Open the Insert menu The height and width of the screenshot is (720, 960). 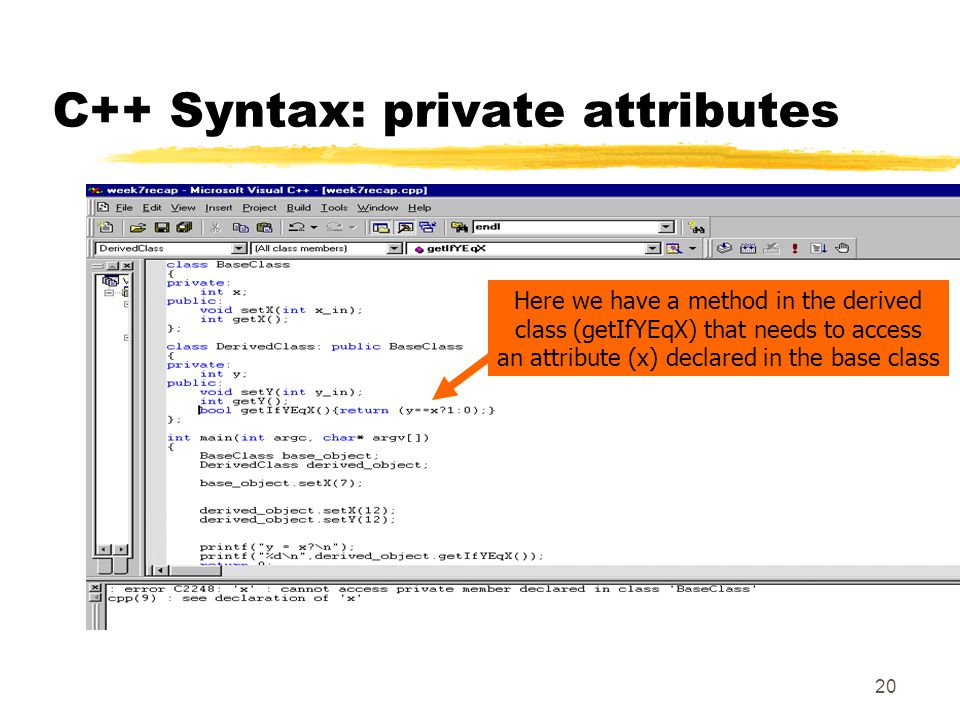[x=219, y=208]
